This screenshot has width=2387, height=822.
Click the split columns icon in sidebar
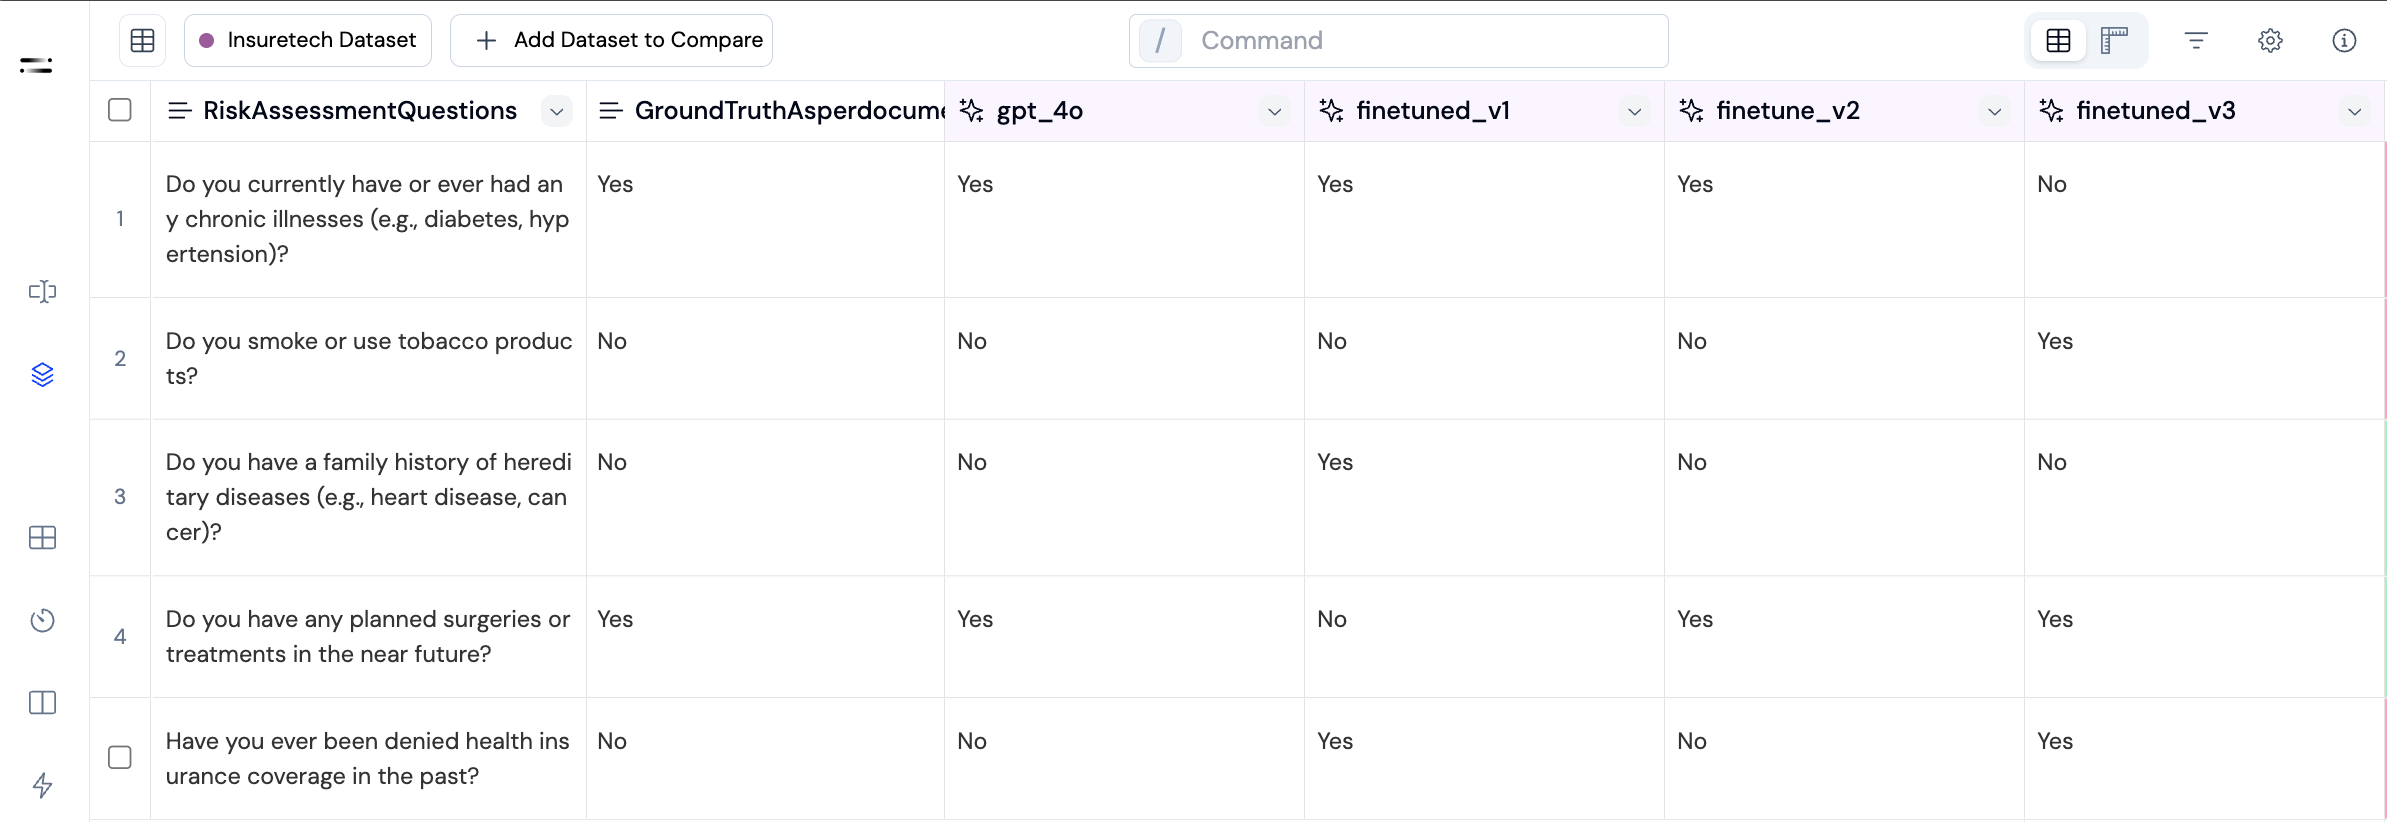tap(42, 703)
